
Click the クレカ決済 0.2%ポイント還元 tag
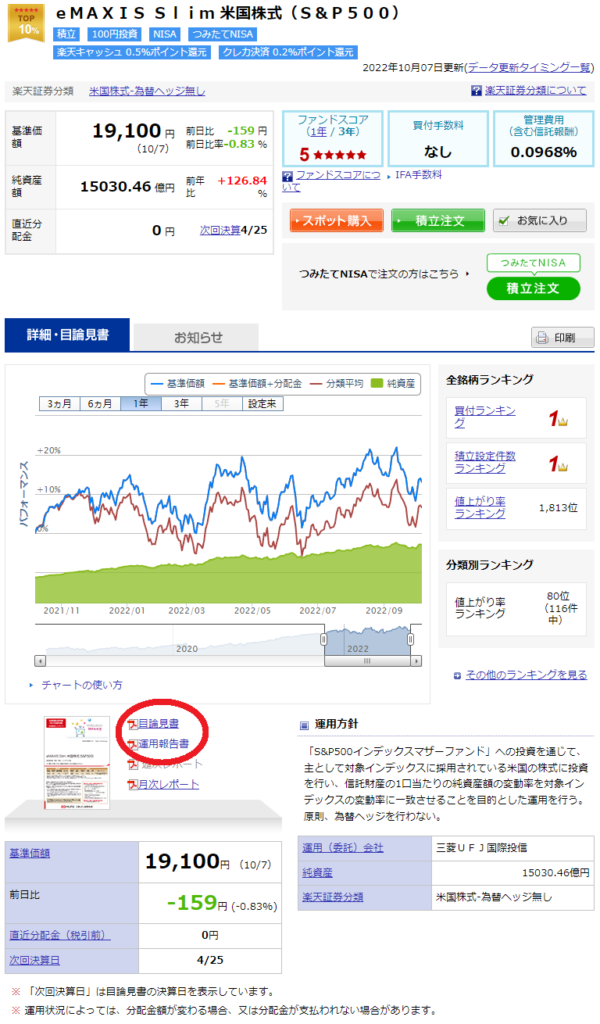[288, 52]
